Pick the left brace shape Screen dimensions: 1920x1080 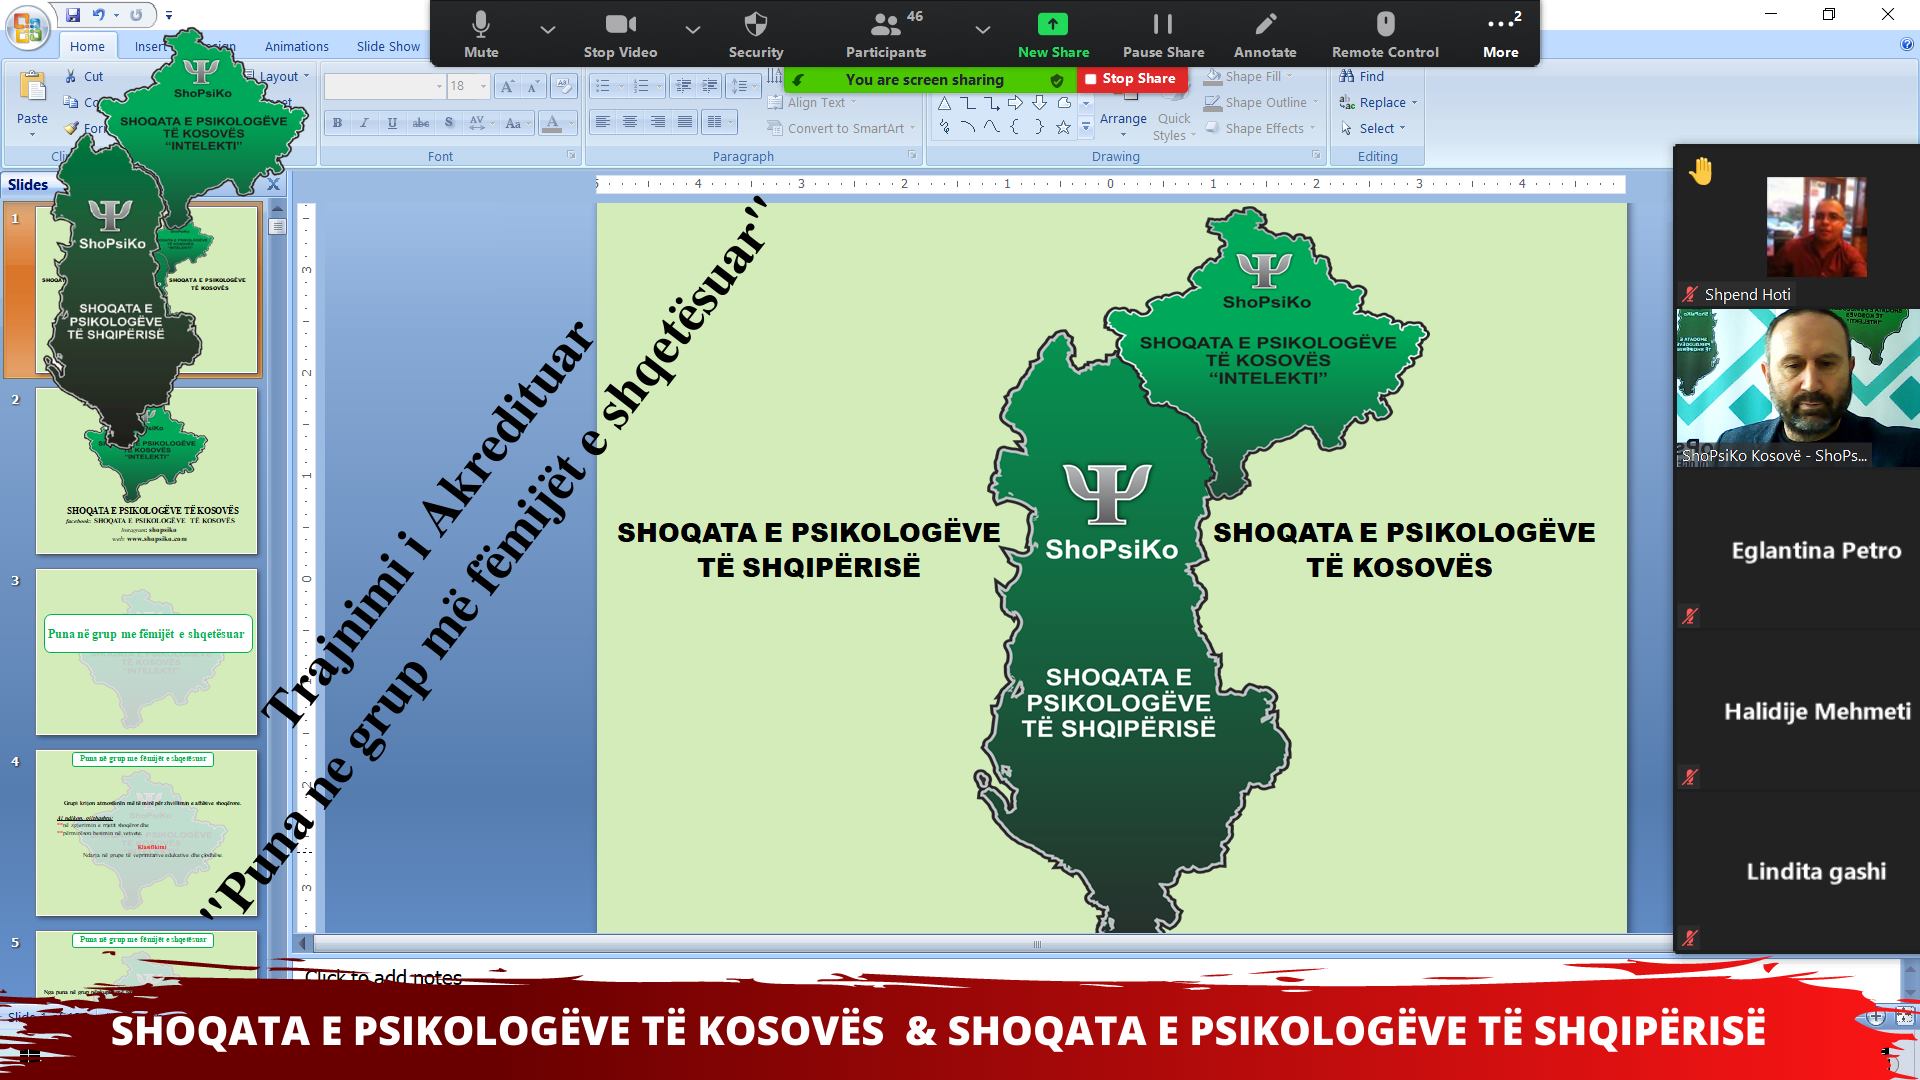point(1015,127)
